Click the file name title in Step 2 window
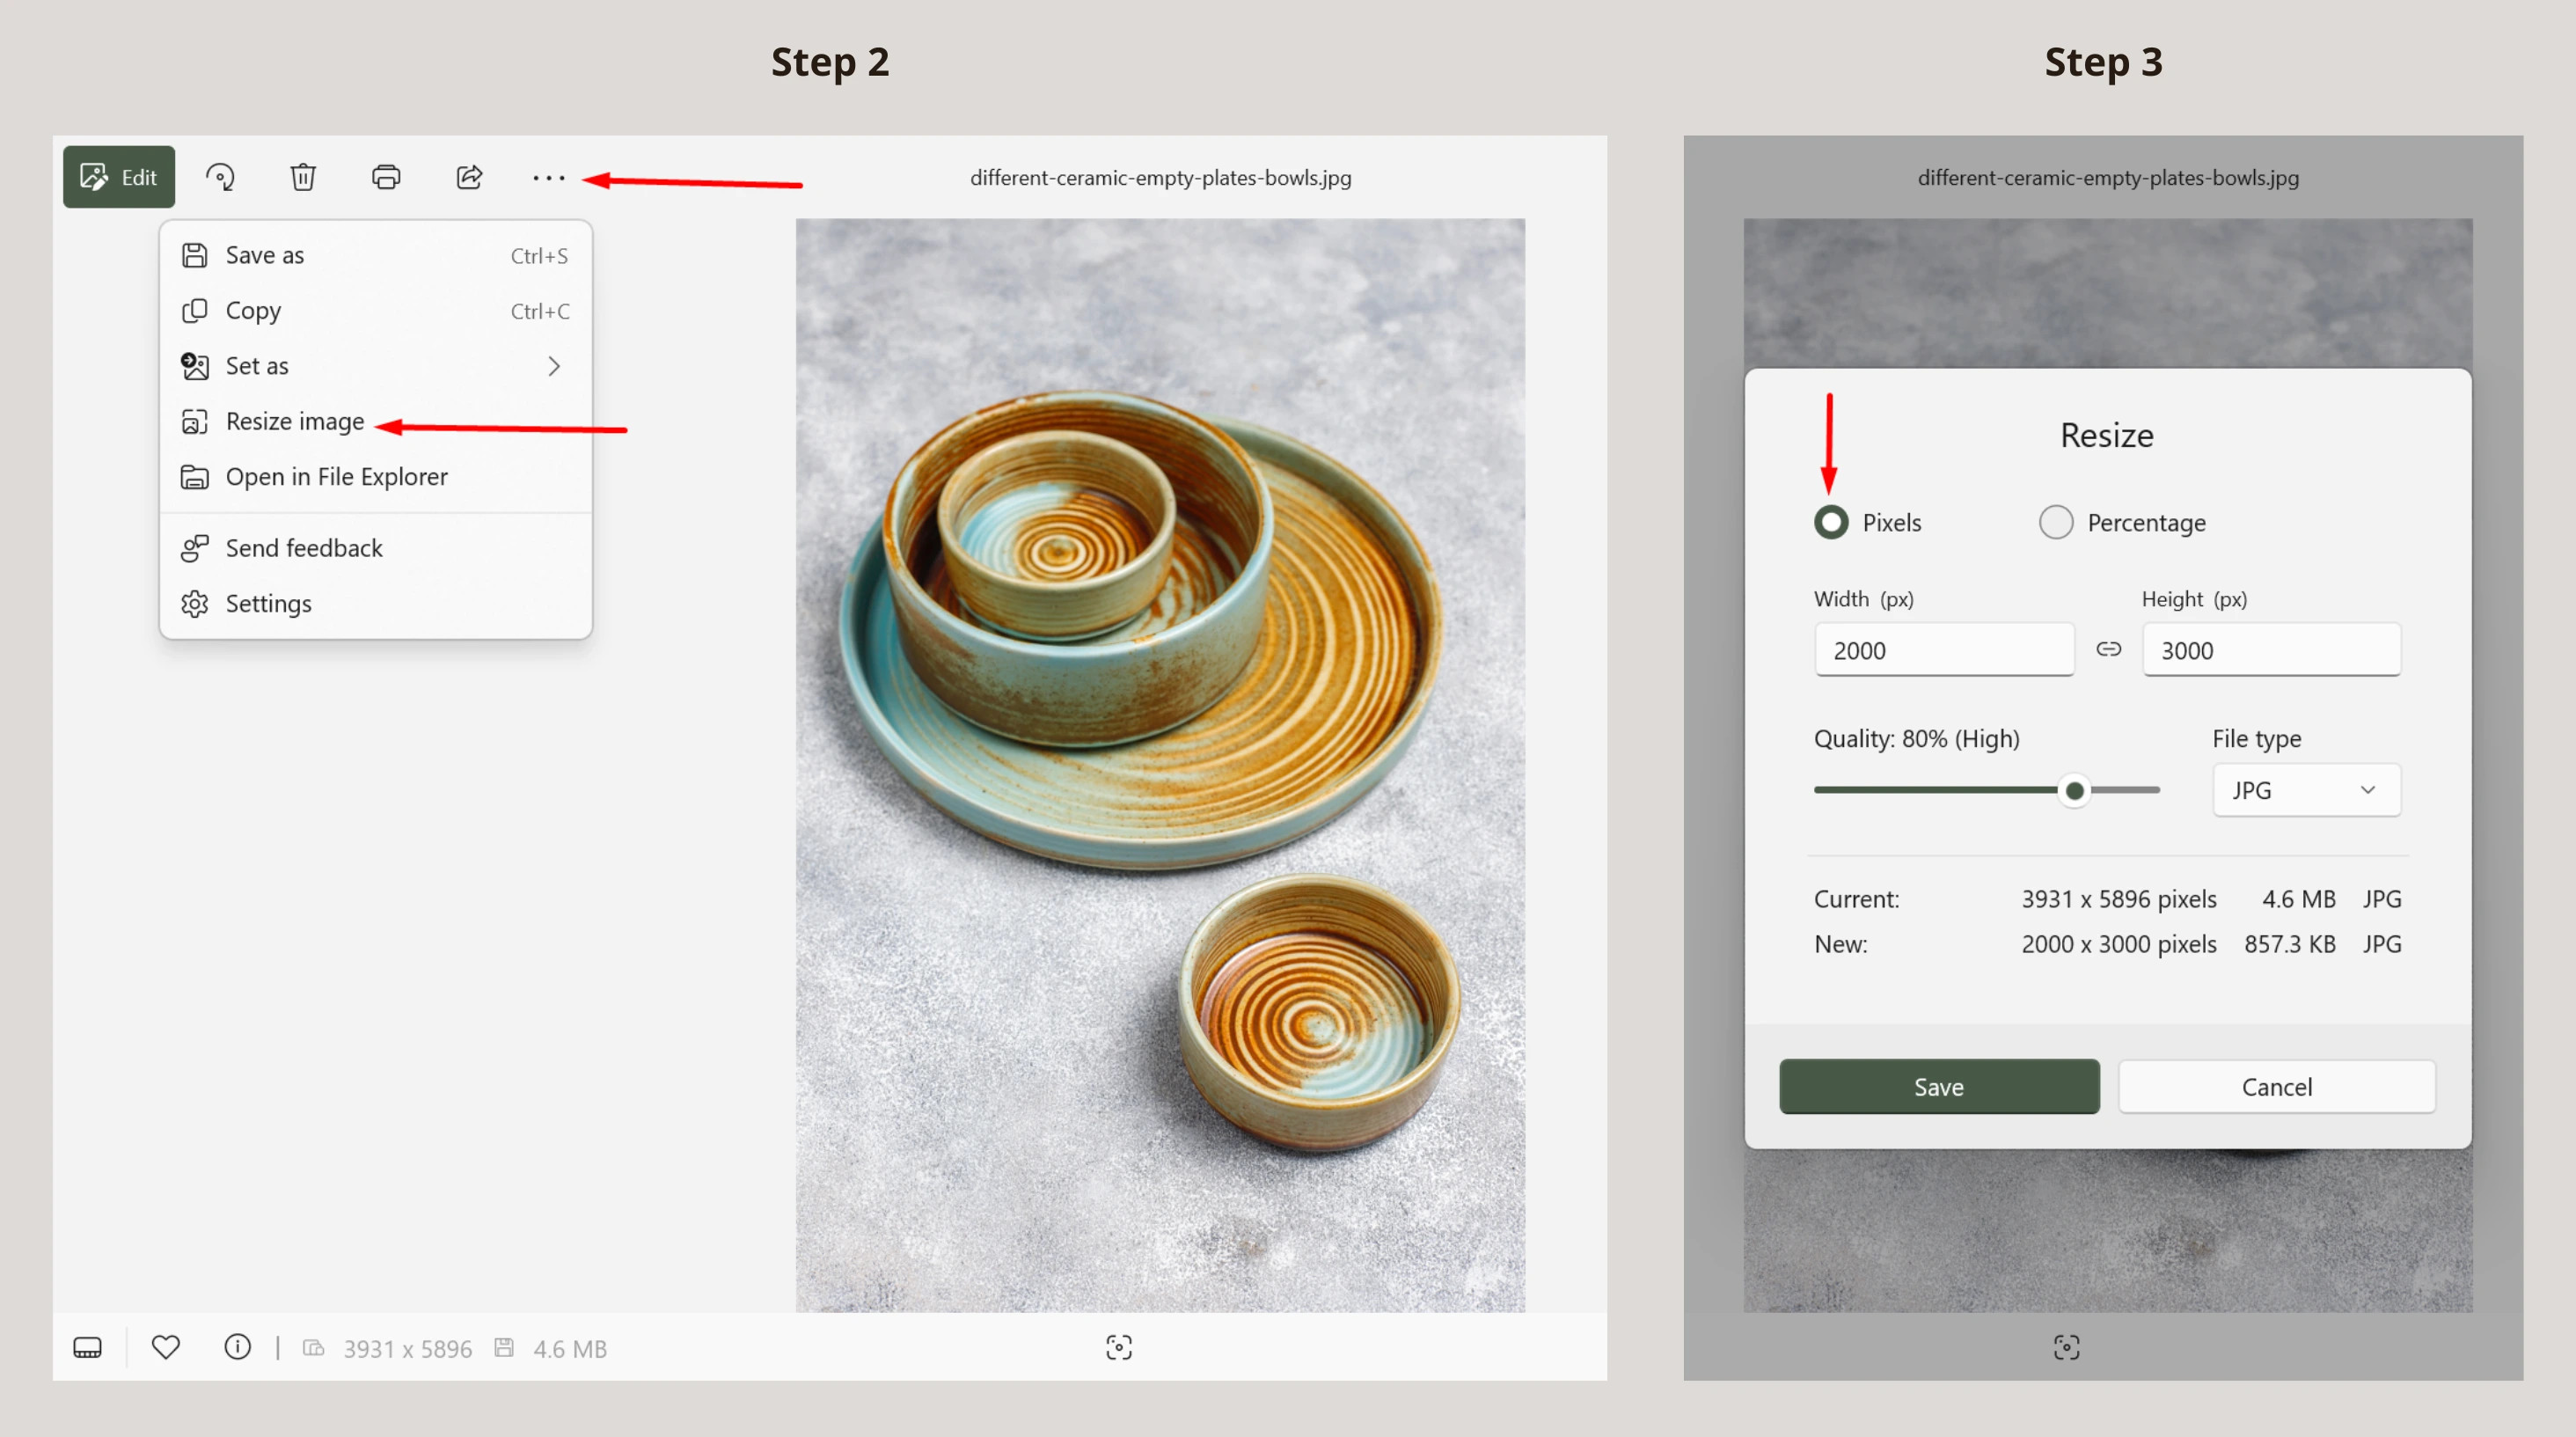This screenshot has width=2576, height=1437. click(x=1160, y=178)
